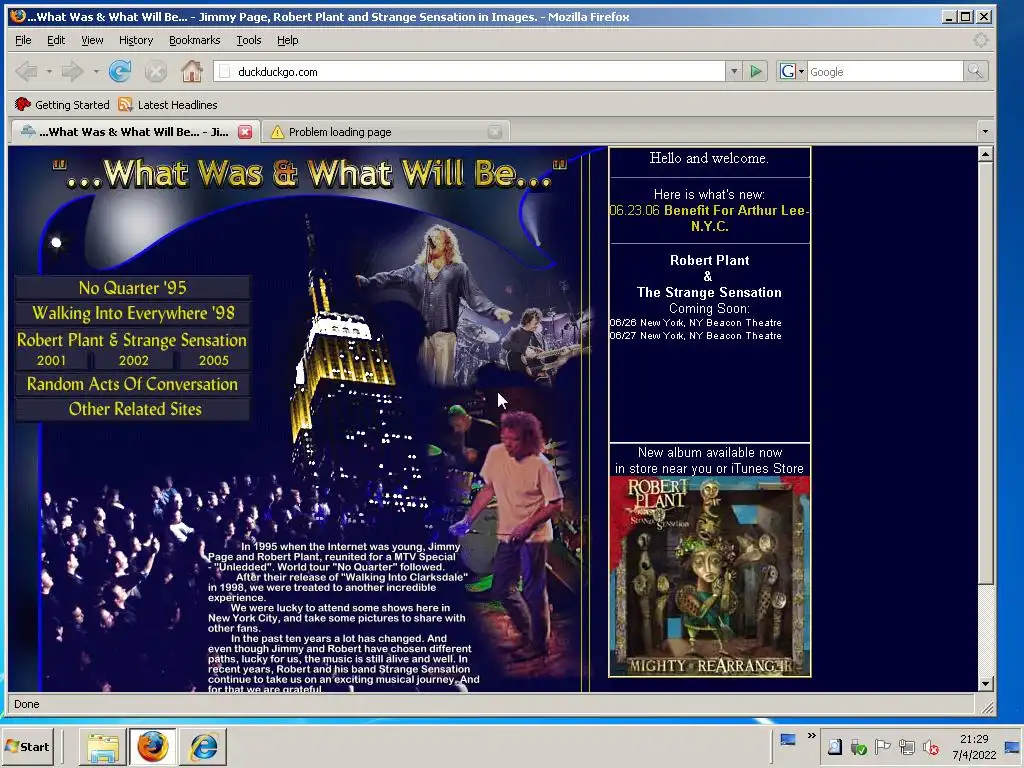The width and height of the screenshot is (1024, 768).
Task: Open the recent pages history dropdown
Action: (x=96, y=71)
